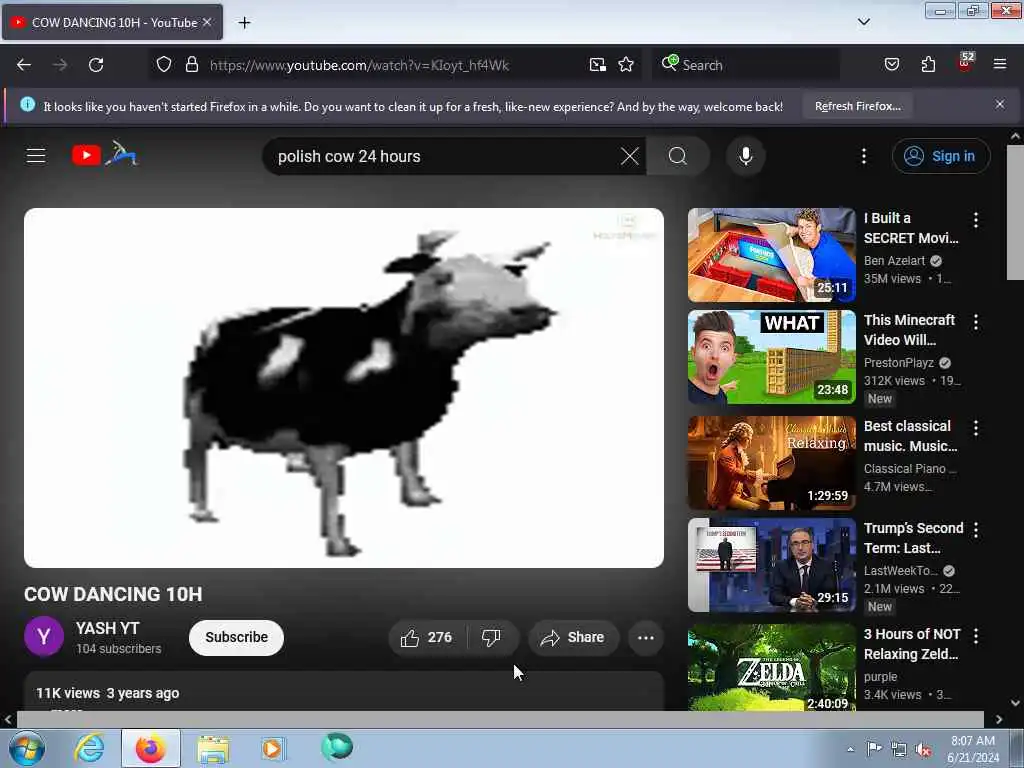Screen dimensions: 1024x768
Task: Click muted volume tray icon
Action: tap(923, 750)
